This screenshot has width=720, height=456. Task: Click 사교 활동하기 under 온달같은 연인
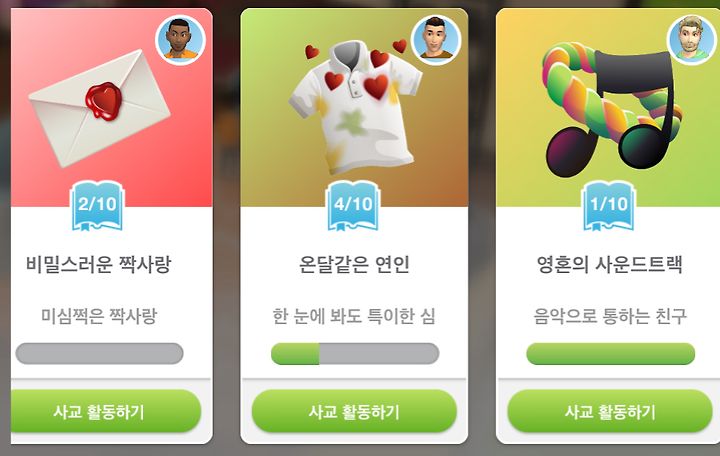pos(354,411)
